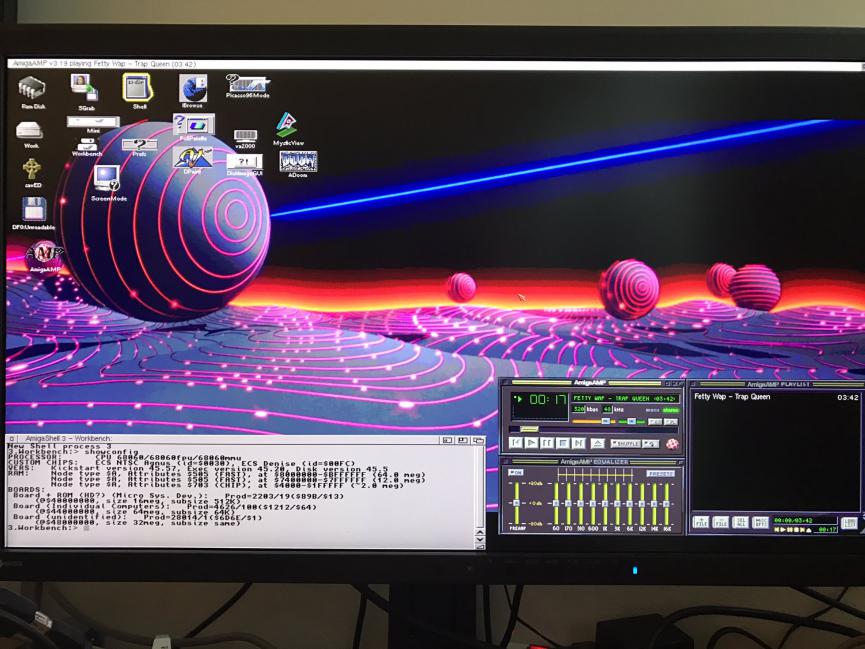Skip to the next track
Screen dimensions: 865x649
579,443
